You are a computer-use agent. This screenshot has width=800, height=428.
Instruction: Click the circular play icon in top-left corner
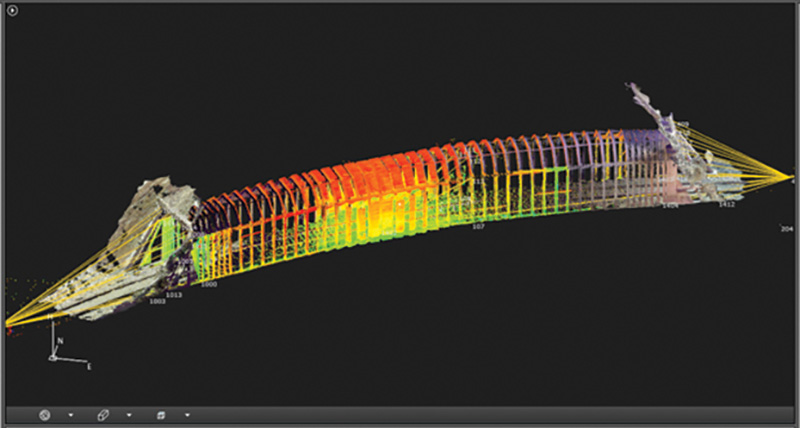(x=13, y=11)
